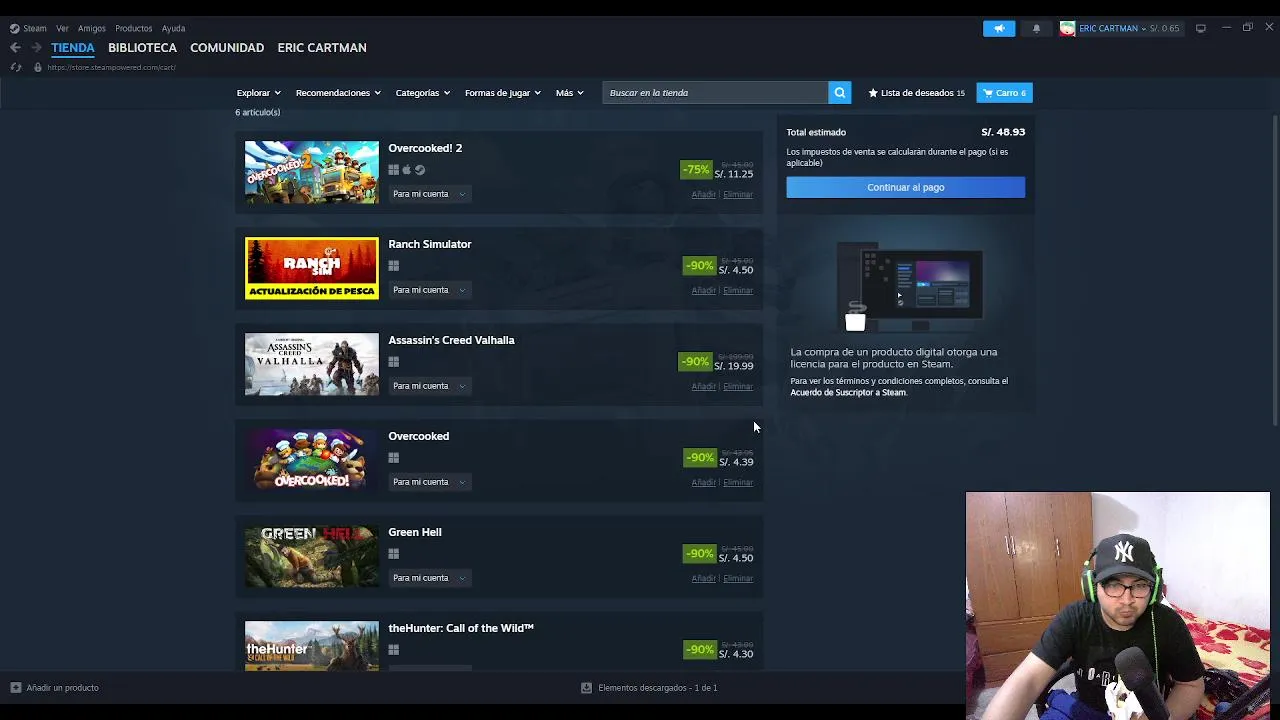Click the Windows icon under Green Hell
The height and width of the screenshot is (720, 1280).
tap(394, 554)
